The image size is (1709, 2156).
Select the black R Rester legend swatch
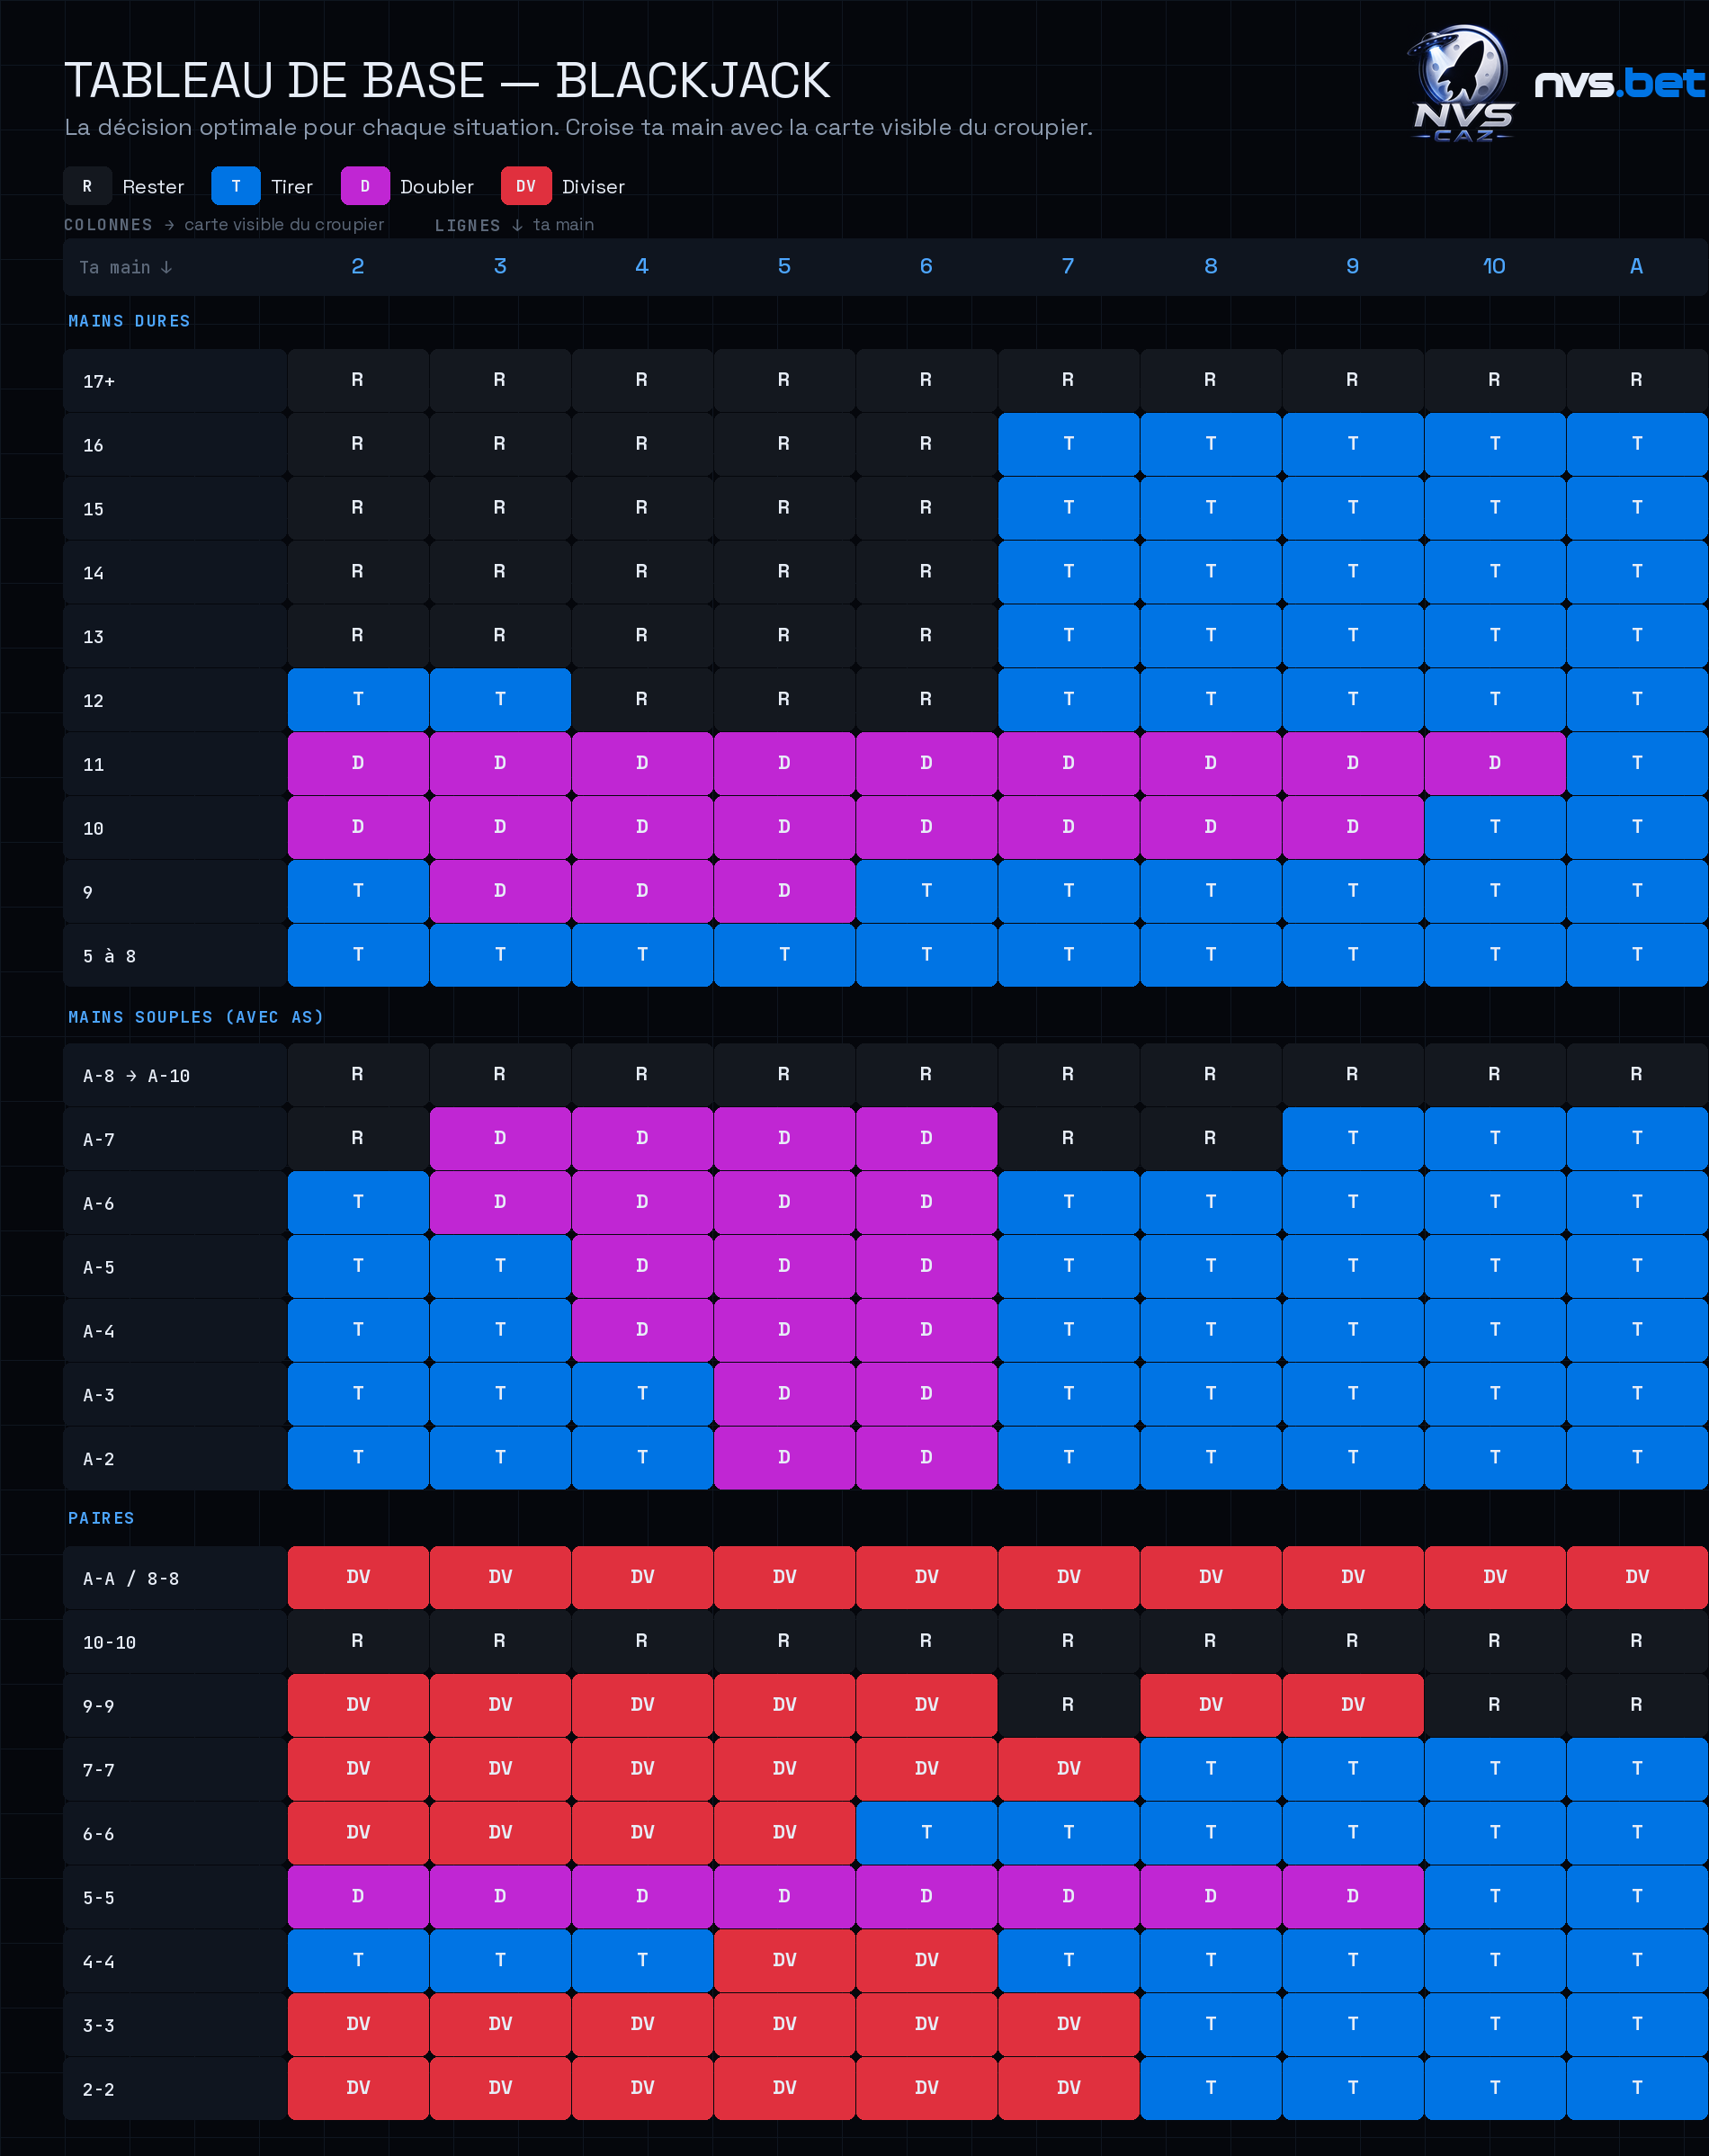point(87,186)
